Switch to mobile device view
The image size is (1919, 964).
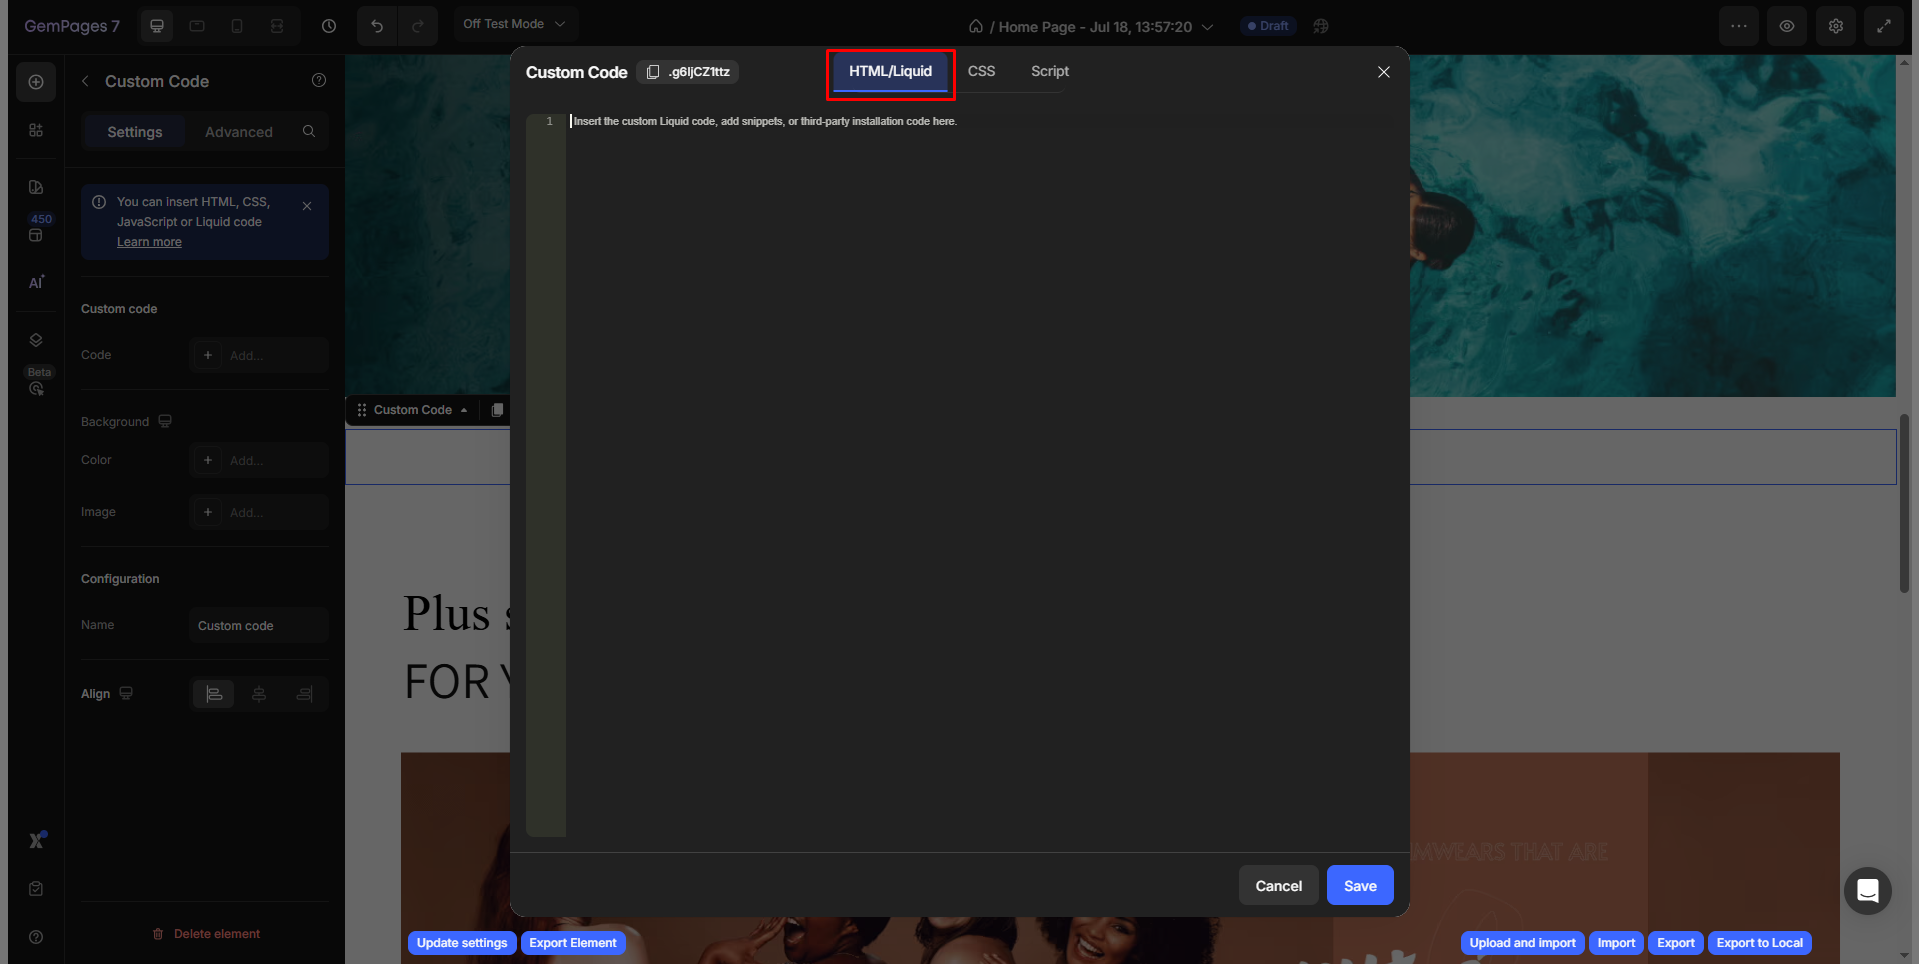pos(237,26)
